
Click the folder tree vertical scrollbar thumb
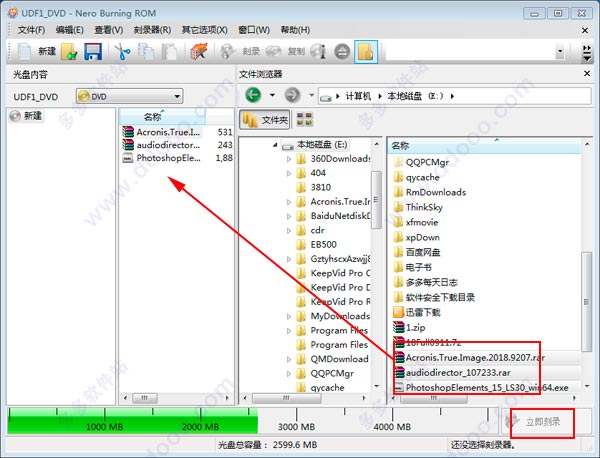[376, 199]
